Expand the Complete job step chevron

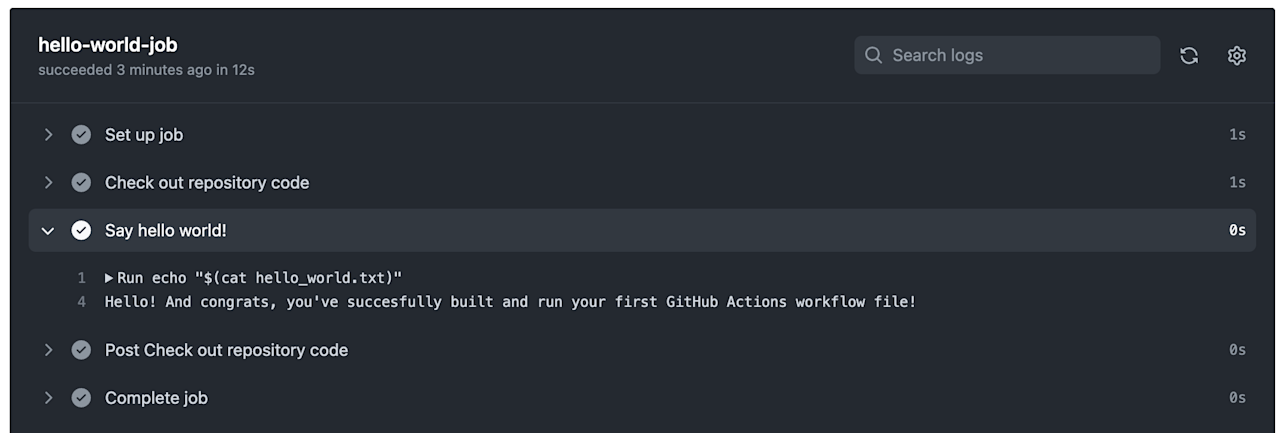click(x=47, y=398)
